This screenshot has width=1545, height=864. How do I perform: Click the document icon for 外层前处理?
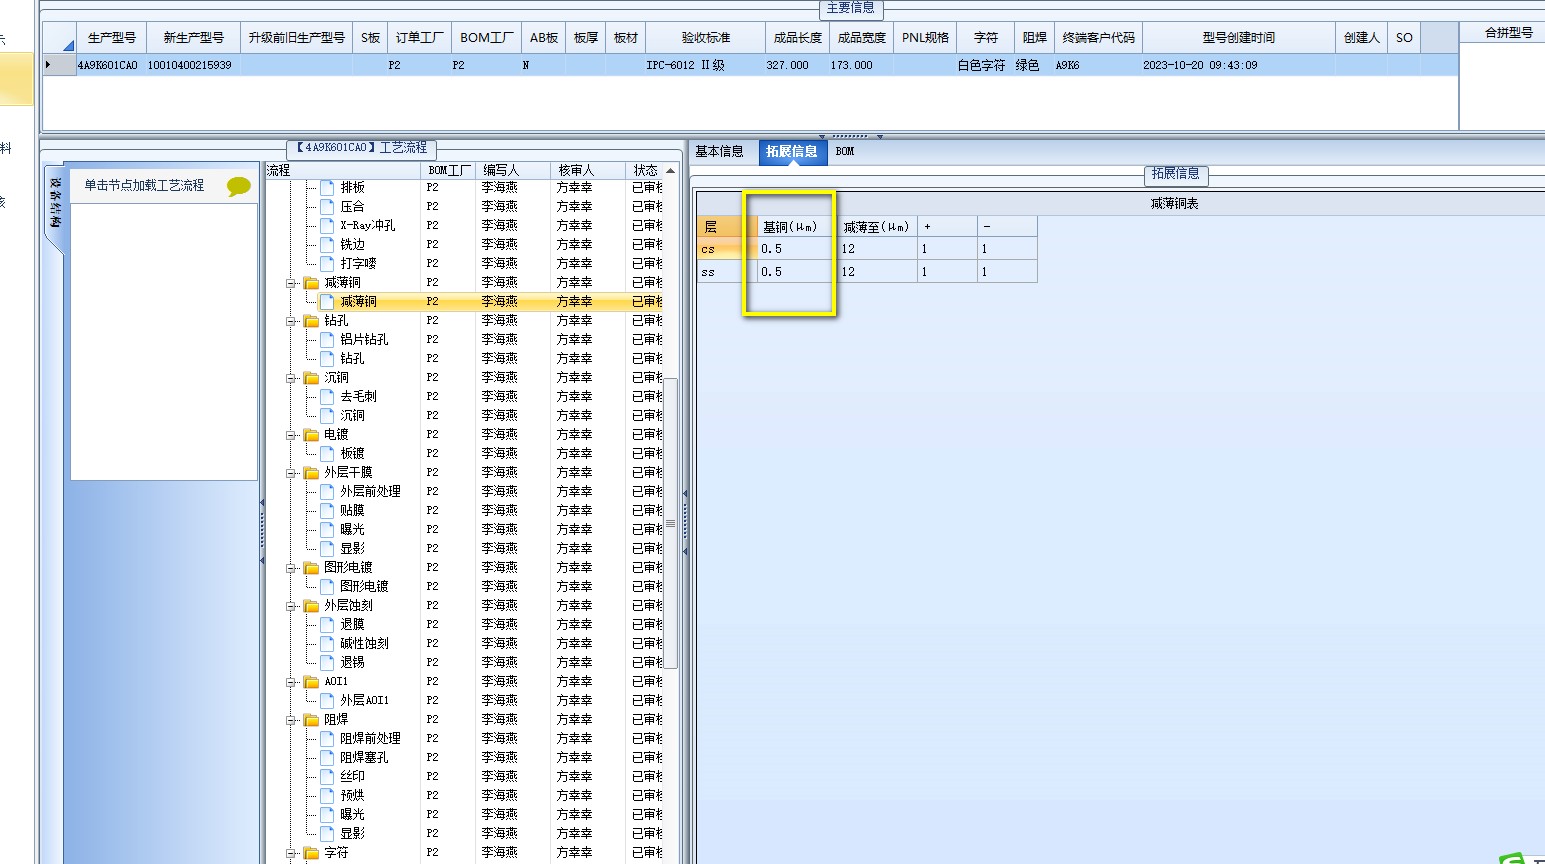(x=327, y=491)
